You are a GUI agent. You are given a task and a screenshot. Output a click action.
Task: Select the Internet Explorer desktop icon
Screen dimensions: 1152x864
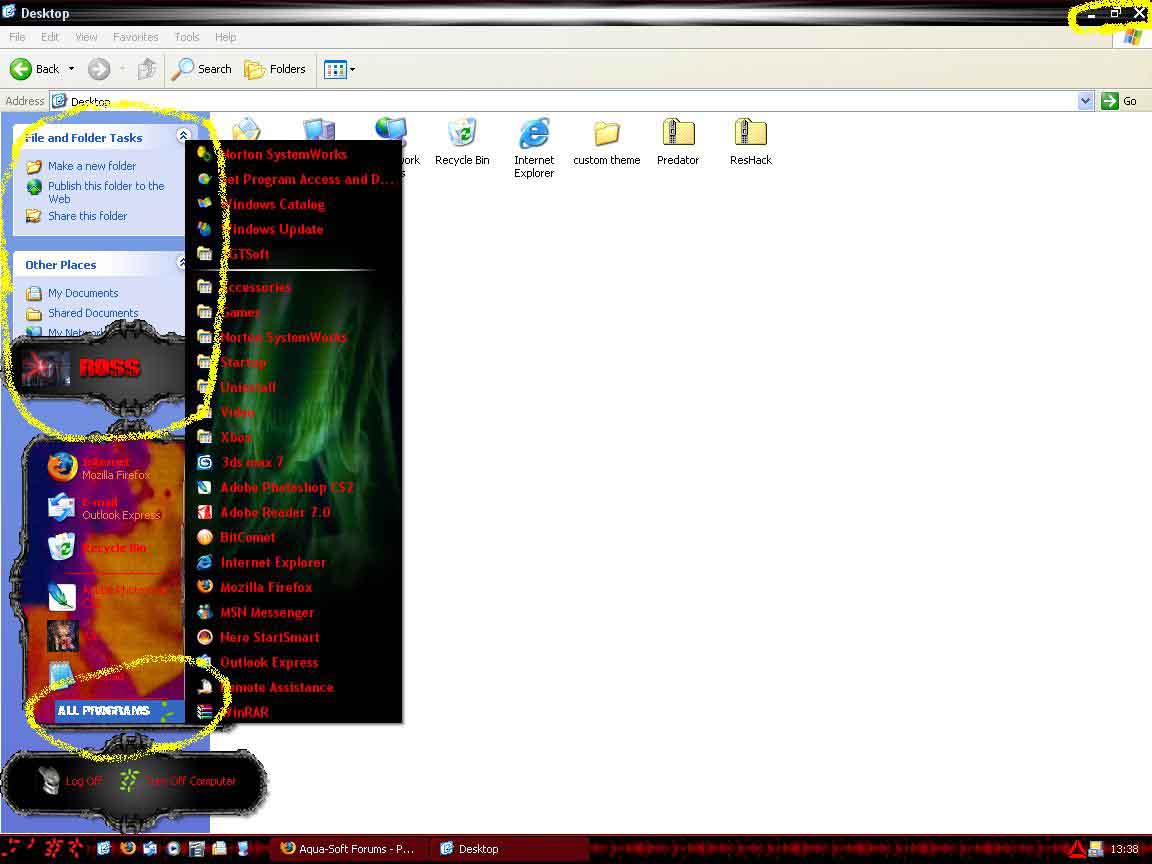(534, 147)
